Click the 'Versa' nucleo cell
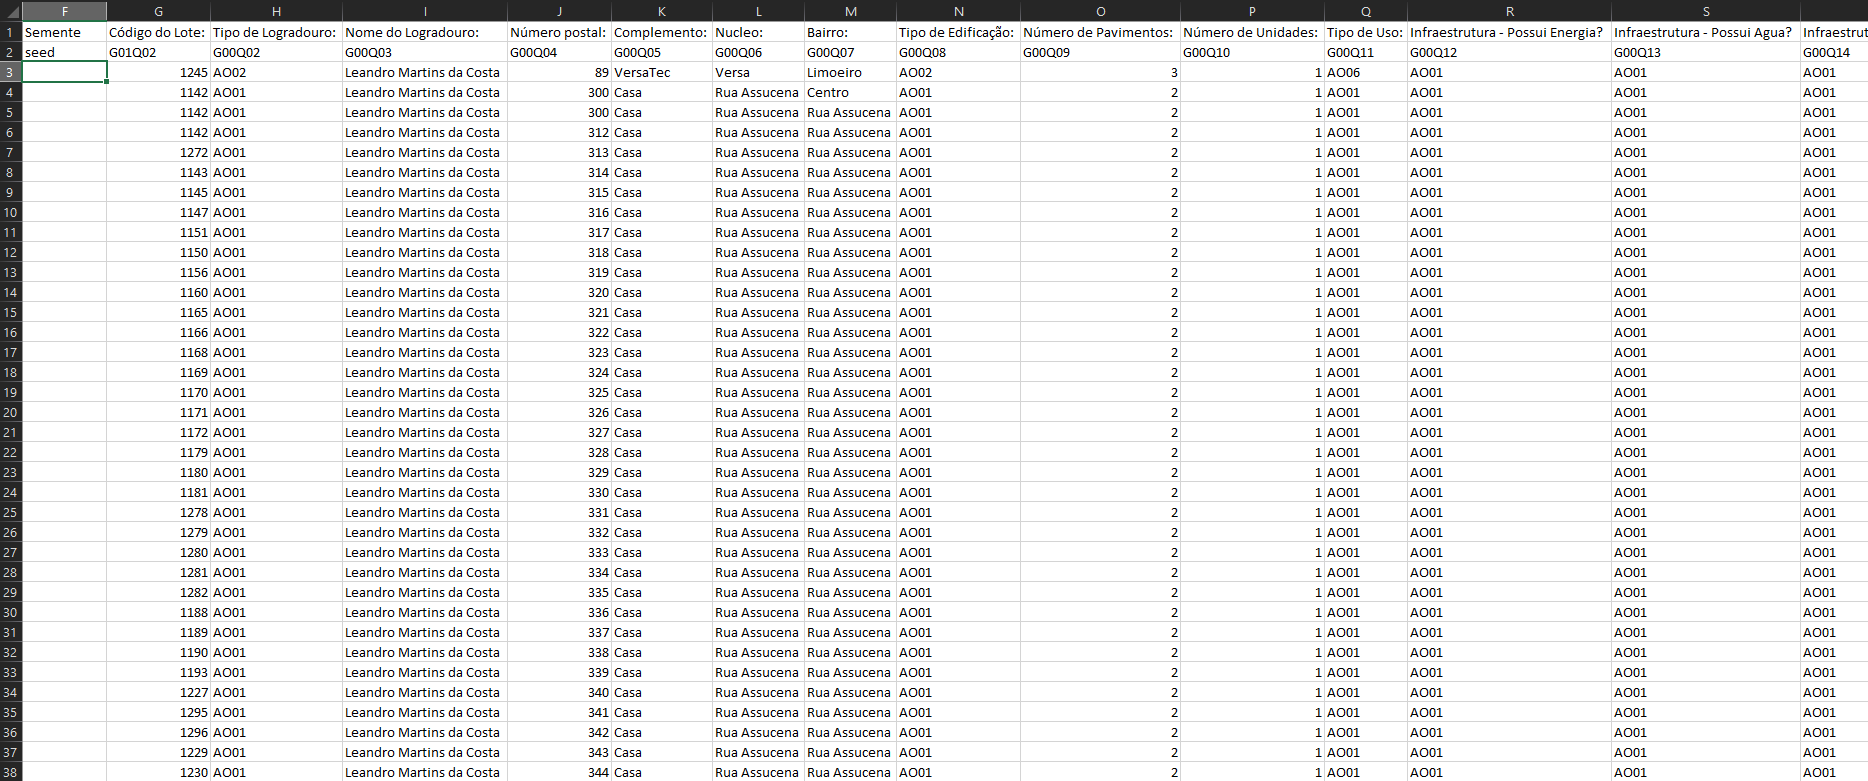The height and width of the screenshot is (781, 1868). click(757, 72)
